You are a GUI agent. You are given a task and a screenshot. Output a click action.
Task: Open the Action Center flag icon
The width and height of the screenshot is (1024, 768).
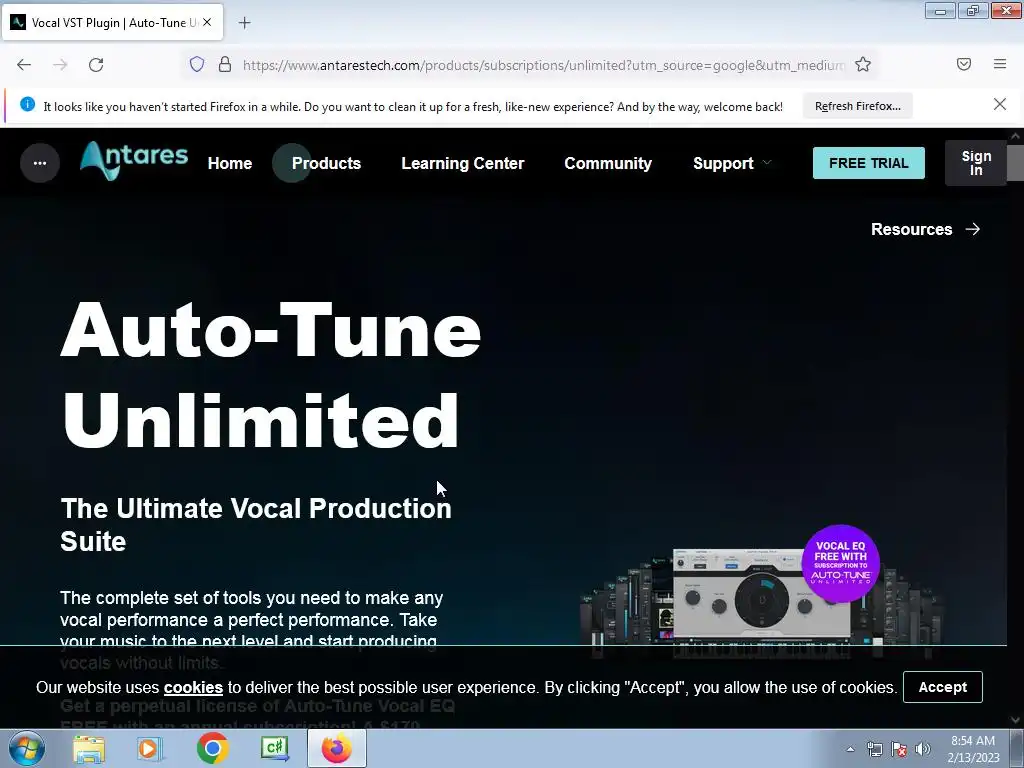click(x=899, y=749)
